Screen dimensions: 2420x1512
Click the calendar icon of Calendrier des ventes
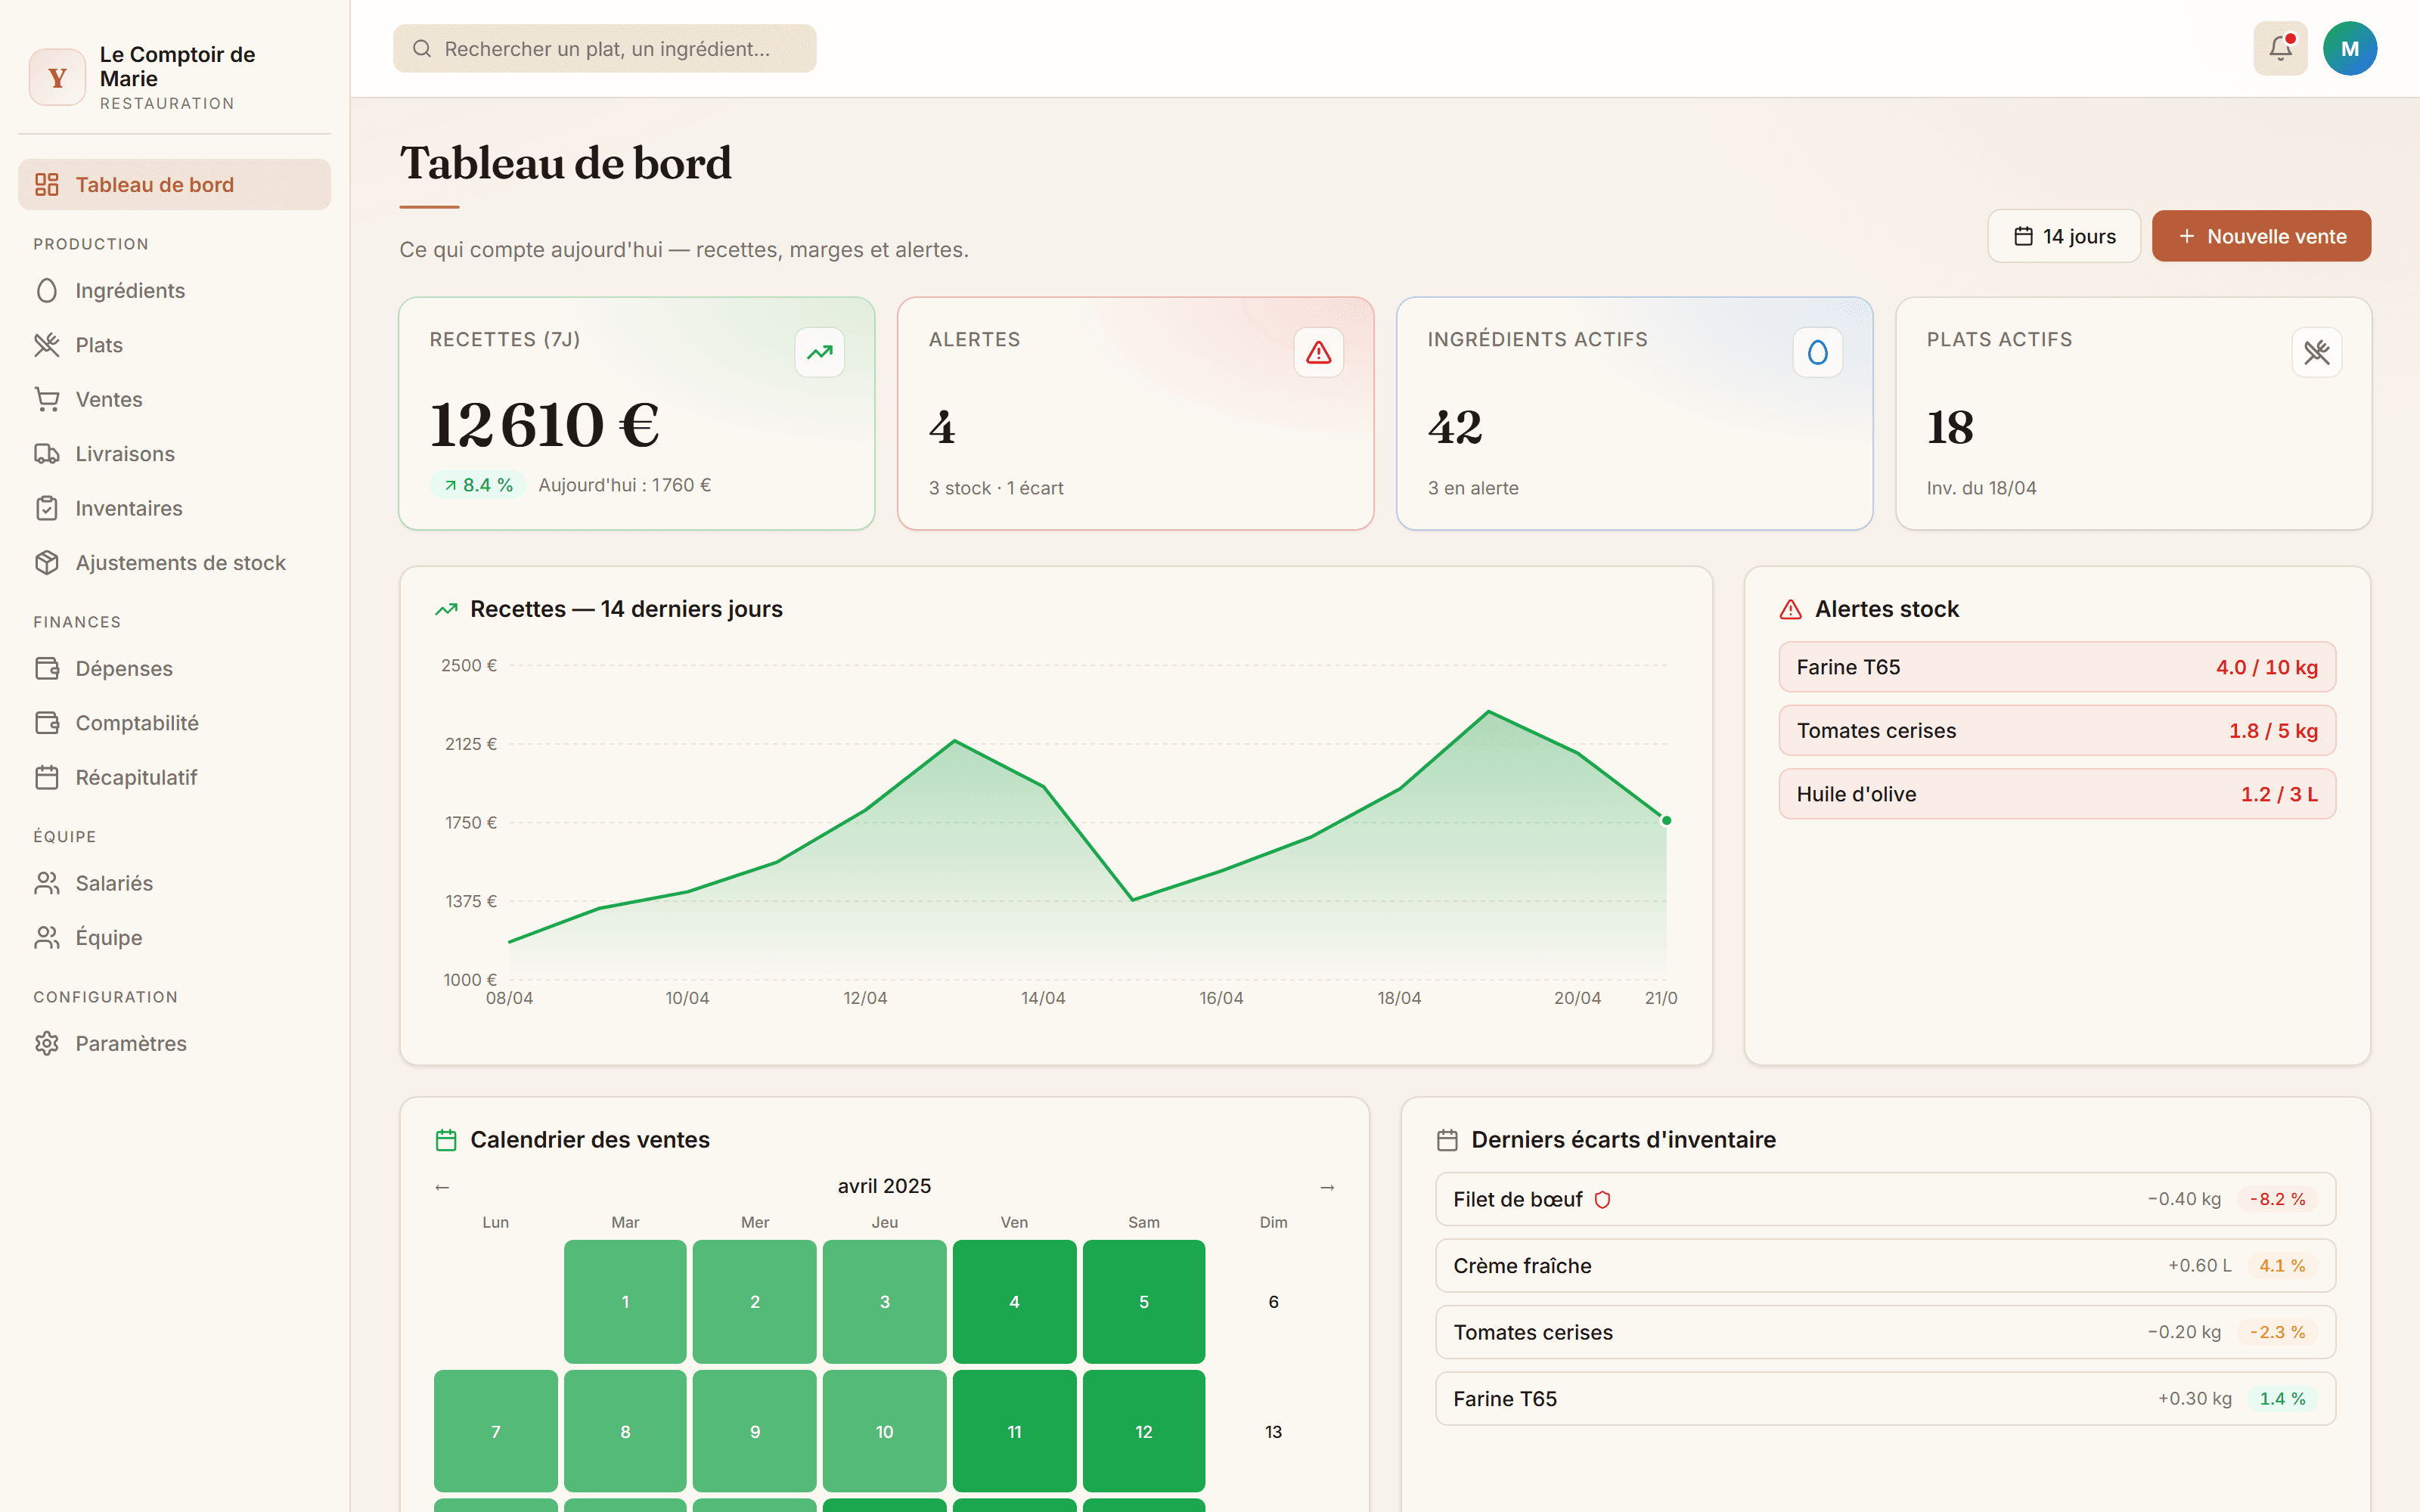coord(446,1140)
